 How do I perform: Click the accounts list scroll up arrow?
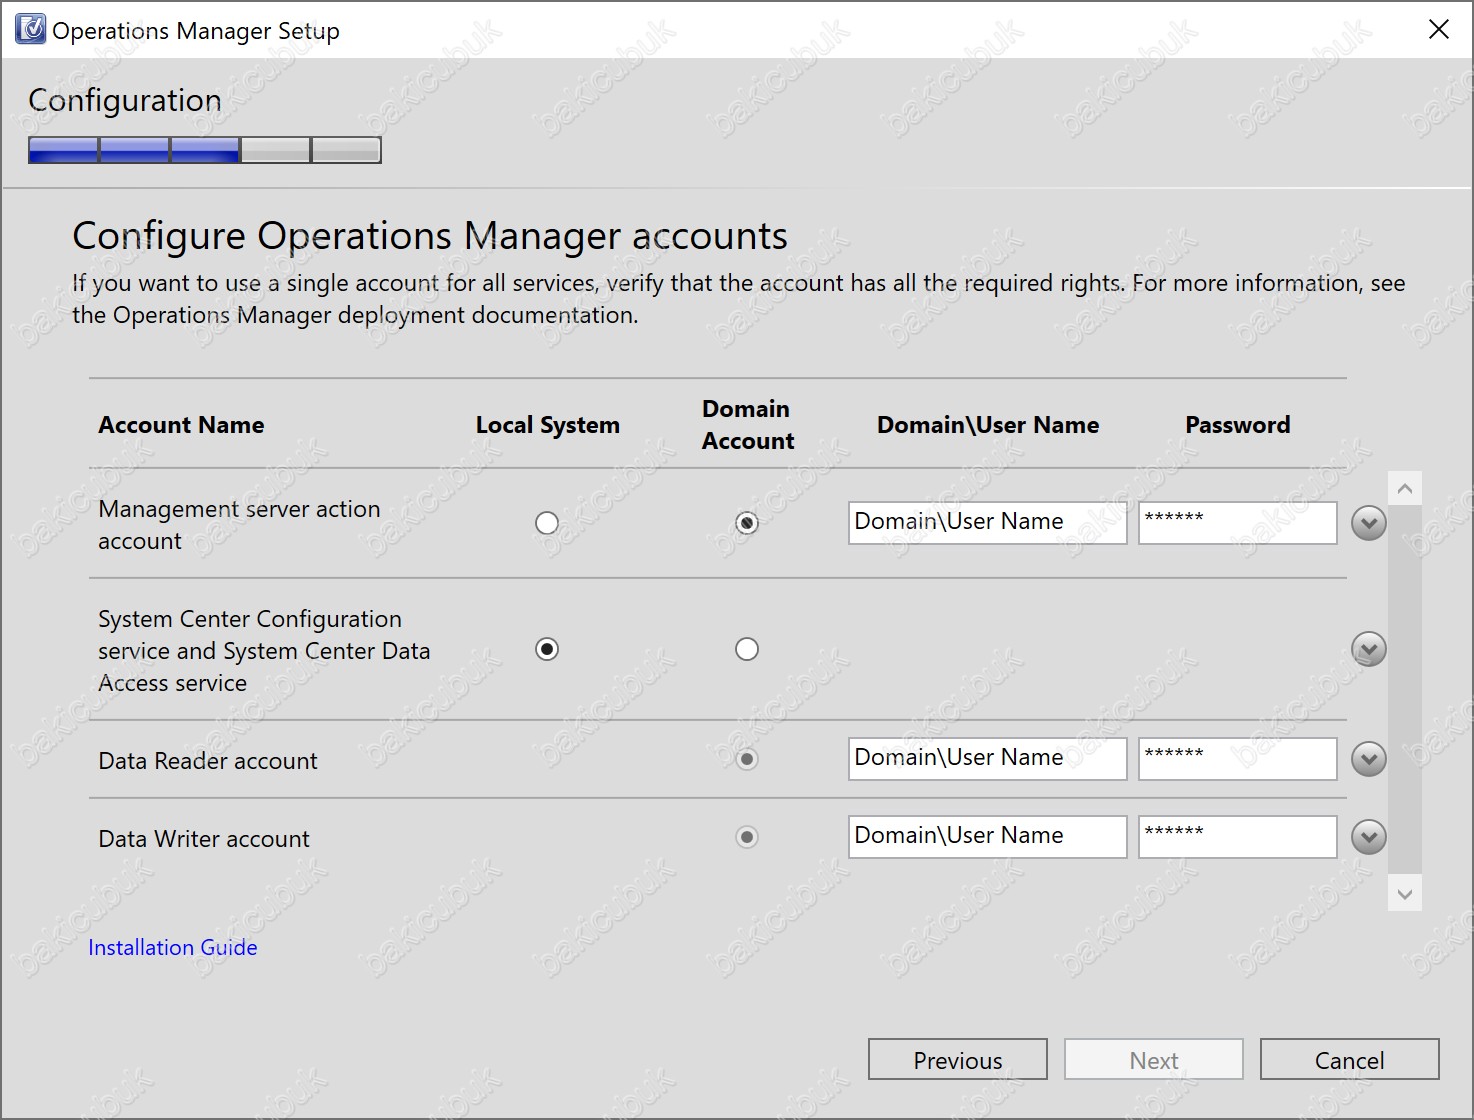click(x=1405, y=488)
